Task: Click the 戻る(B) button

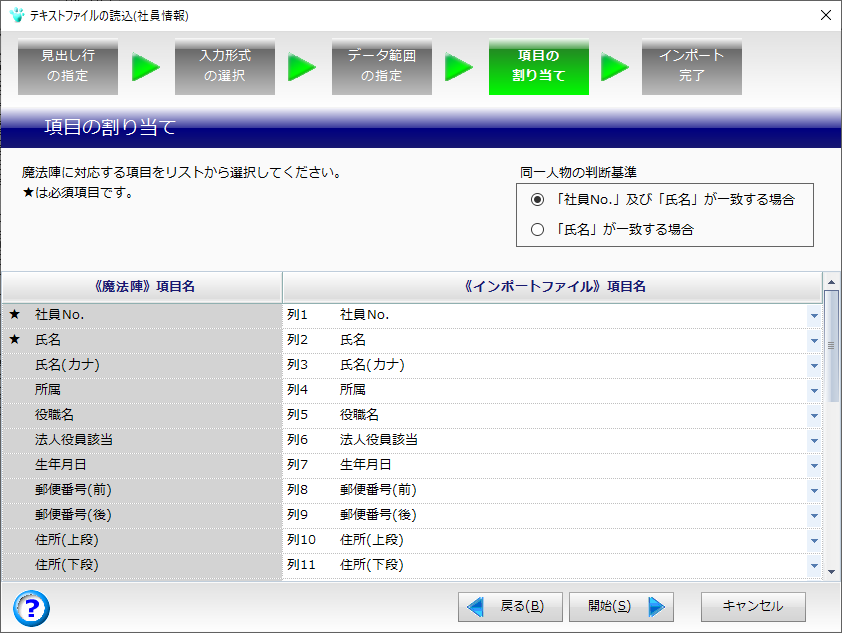Action: [x=510, y=607]
